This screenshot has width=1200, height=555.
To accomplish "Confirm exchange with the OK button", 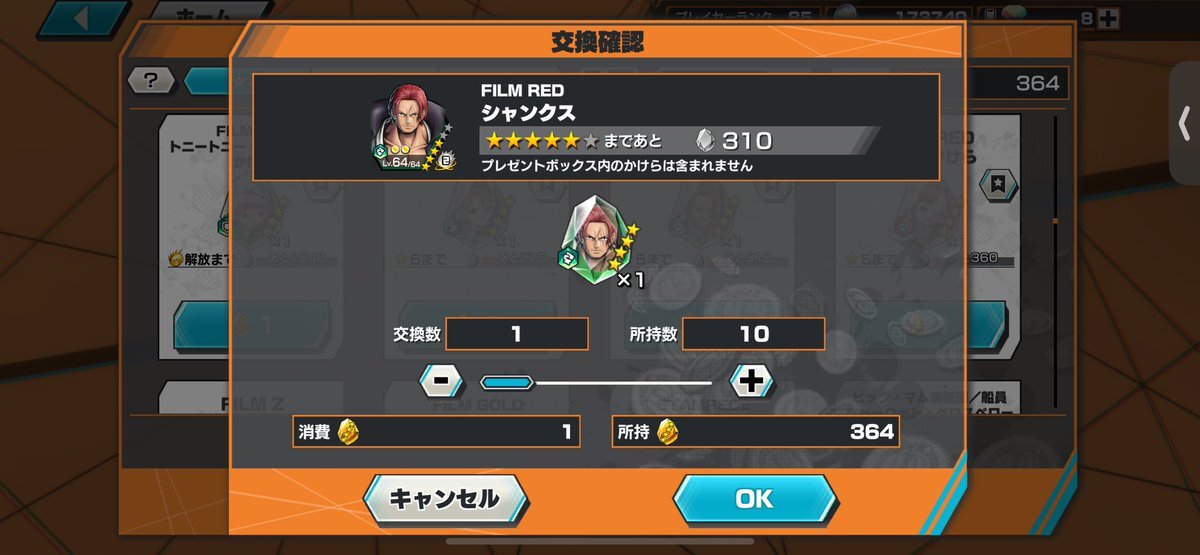I will (754, 498).
